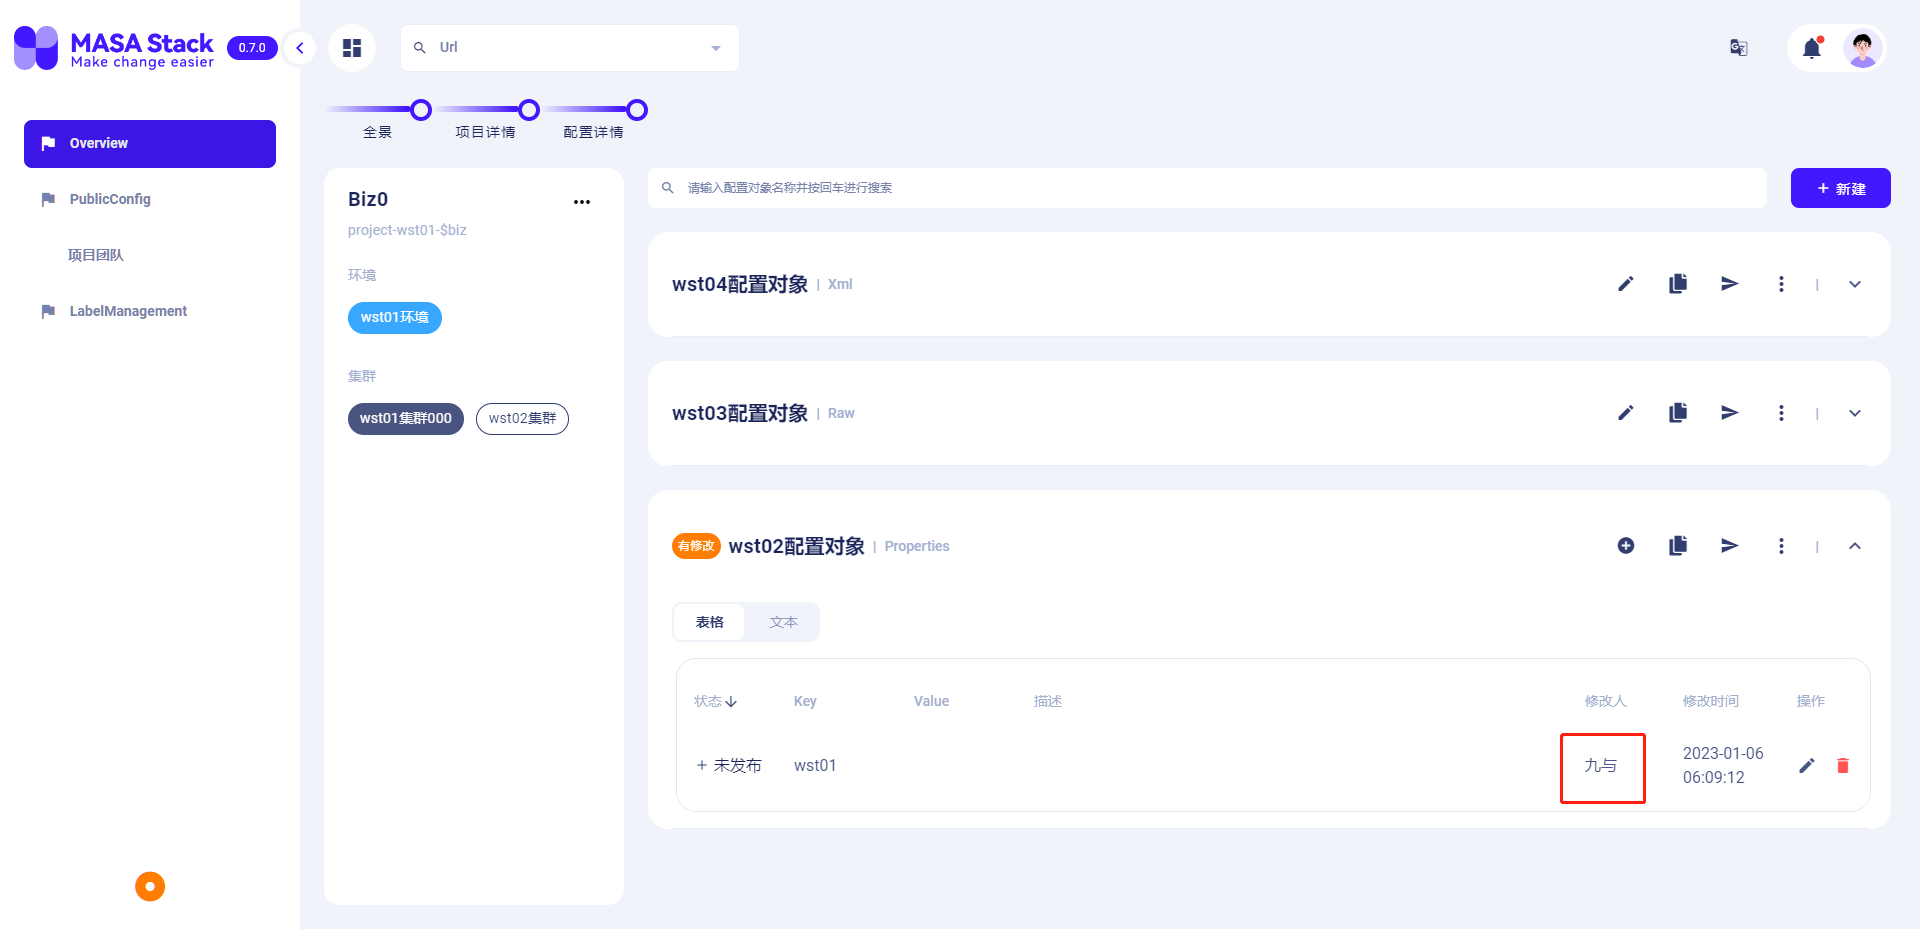Image resolution: width=1920 pixels, height=929 pixels.
Task: Collapse the wst02配置对象 panel
Action: pyautogui.click(x=1855, y=546)
